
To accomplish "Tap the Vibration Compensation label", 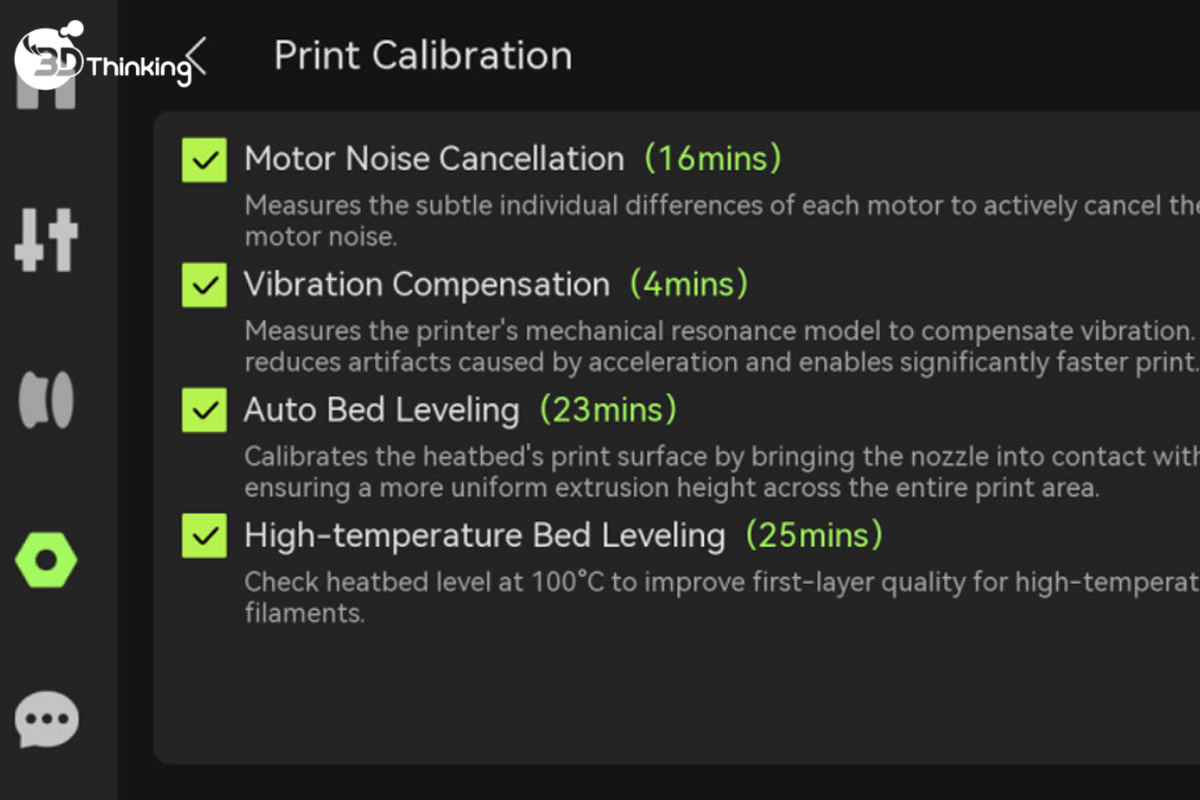I will [x=427, y=285].
